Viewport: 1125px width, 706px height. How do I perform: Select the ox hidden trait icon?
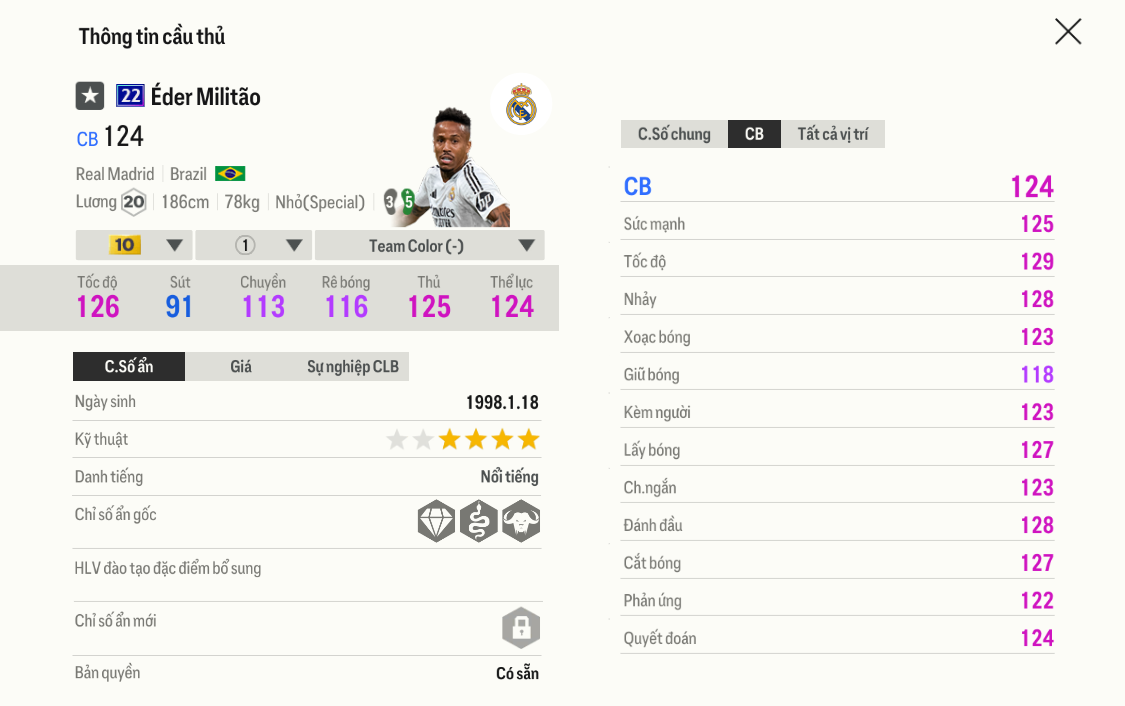tap(521, 520)
